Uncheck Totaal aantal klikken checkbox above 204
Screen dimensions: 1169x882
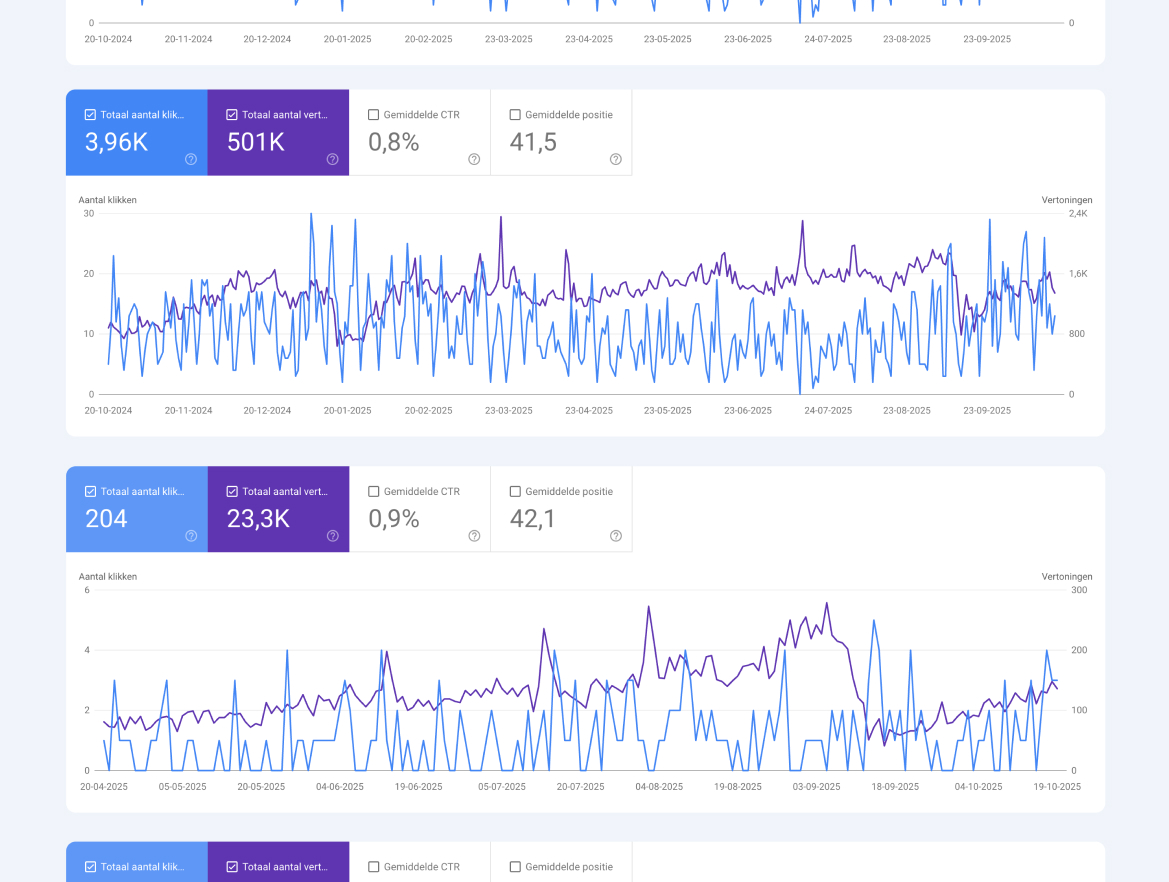tap(91, 492)
